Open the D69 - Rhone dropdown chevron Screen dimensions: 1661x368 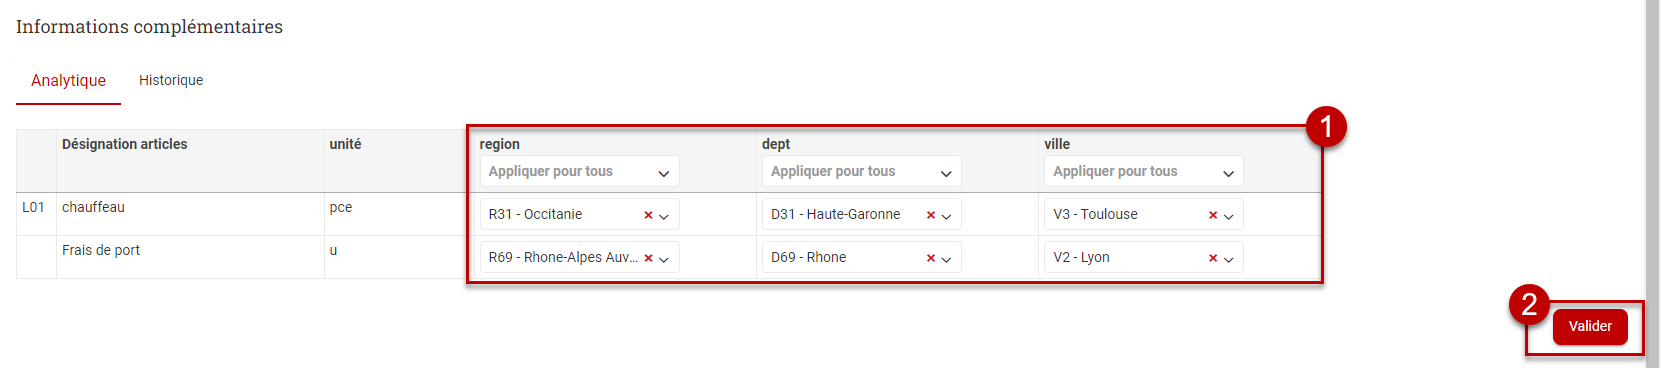click(946, 259)
